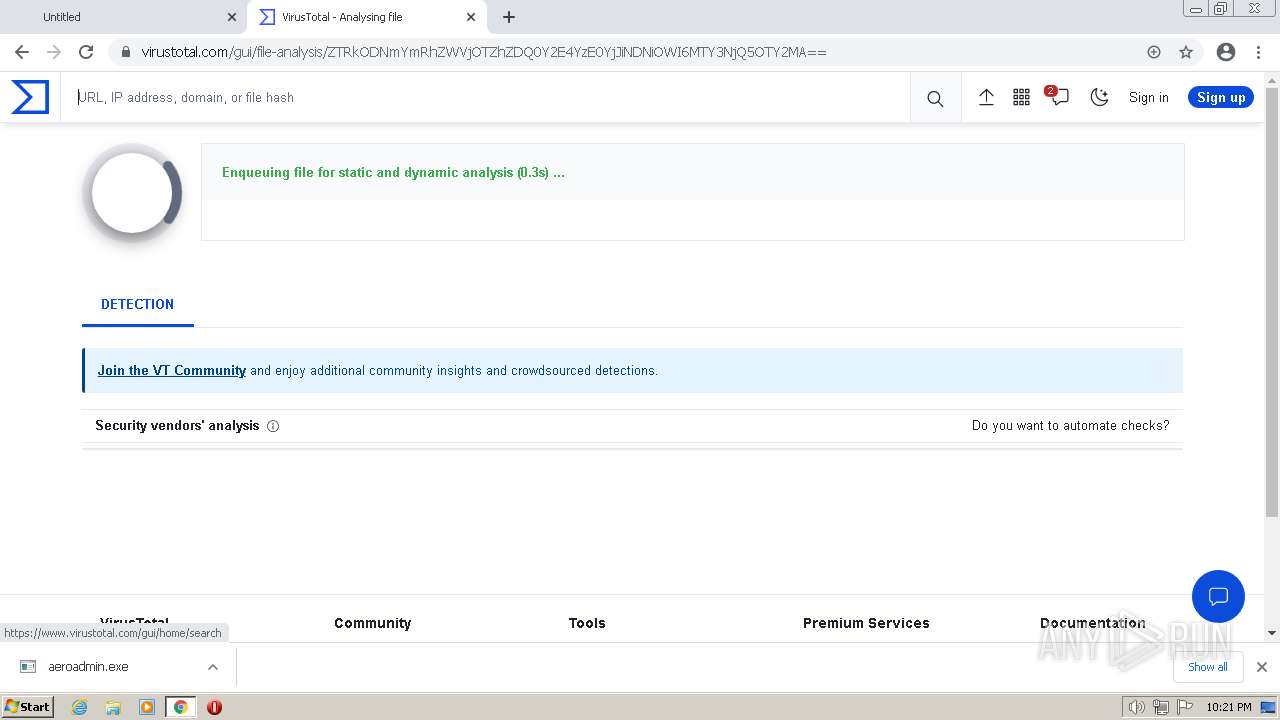Image resolution: width=1280 pixels, height=720 pixels.
Task: Open Join the VT Community link
Action: point(172,370)
